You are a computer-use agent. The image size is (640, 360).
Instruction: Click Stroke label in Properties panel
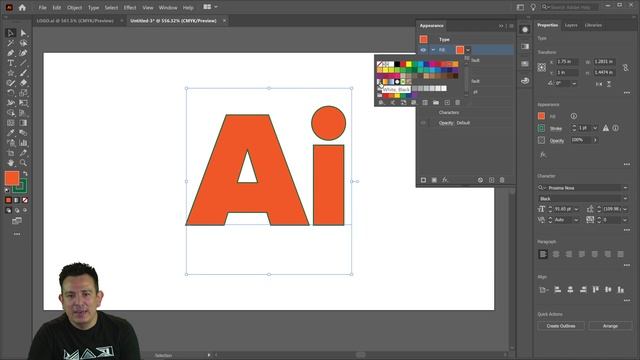(556, 128)
